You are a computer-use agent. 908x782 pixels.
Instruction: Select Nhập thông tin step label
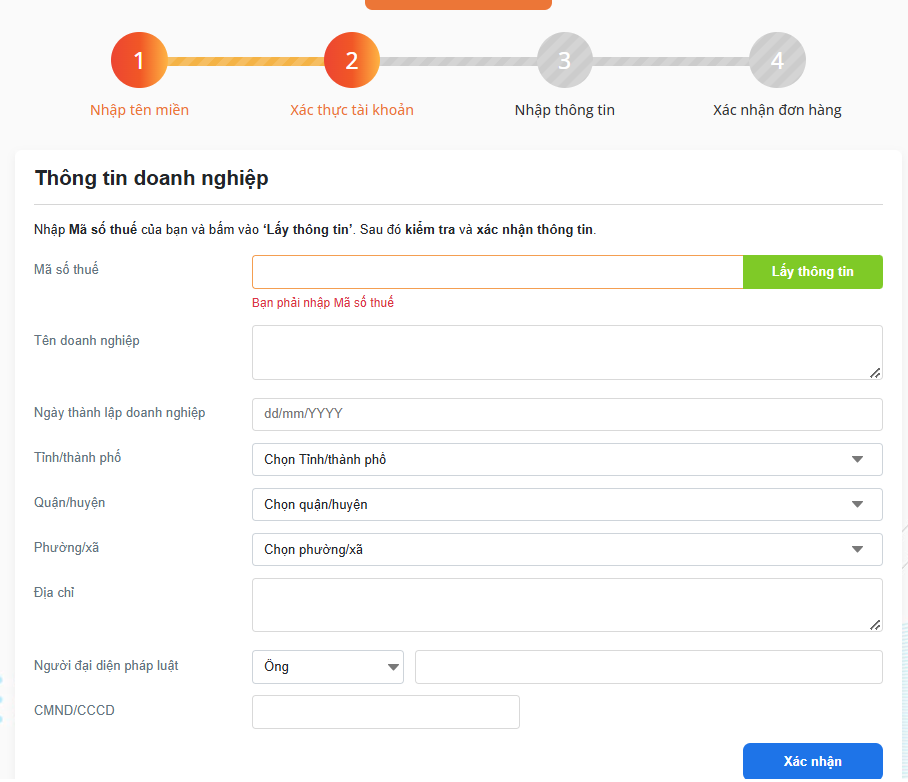click(x=564, y=110)
